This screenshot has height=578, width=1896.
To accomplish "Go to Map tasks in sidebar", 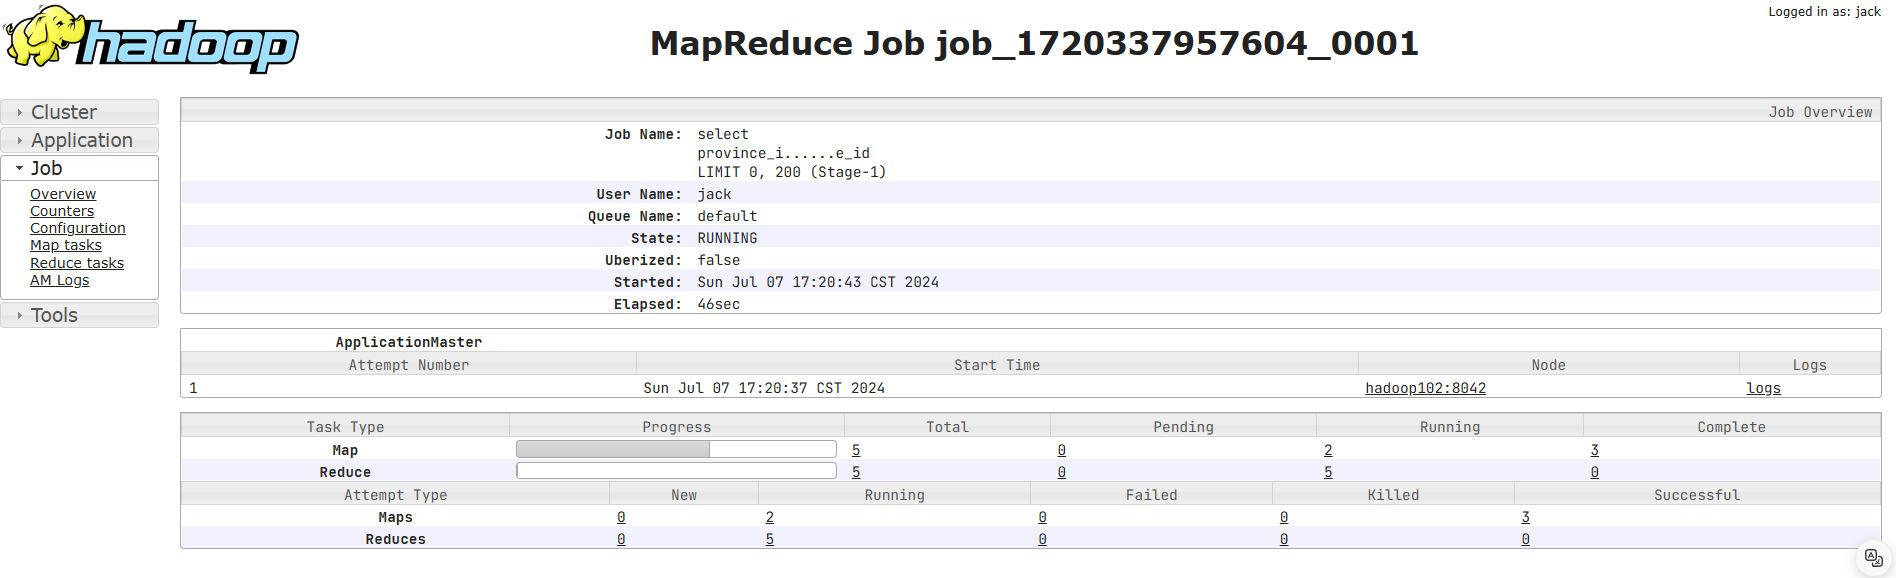I will (x=66, y=245).
